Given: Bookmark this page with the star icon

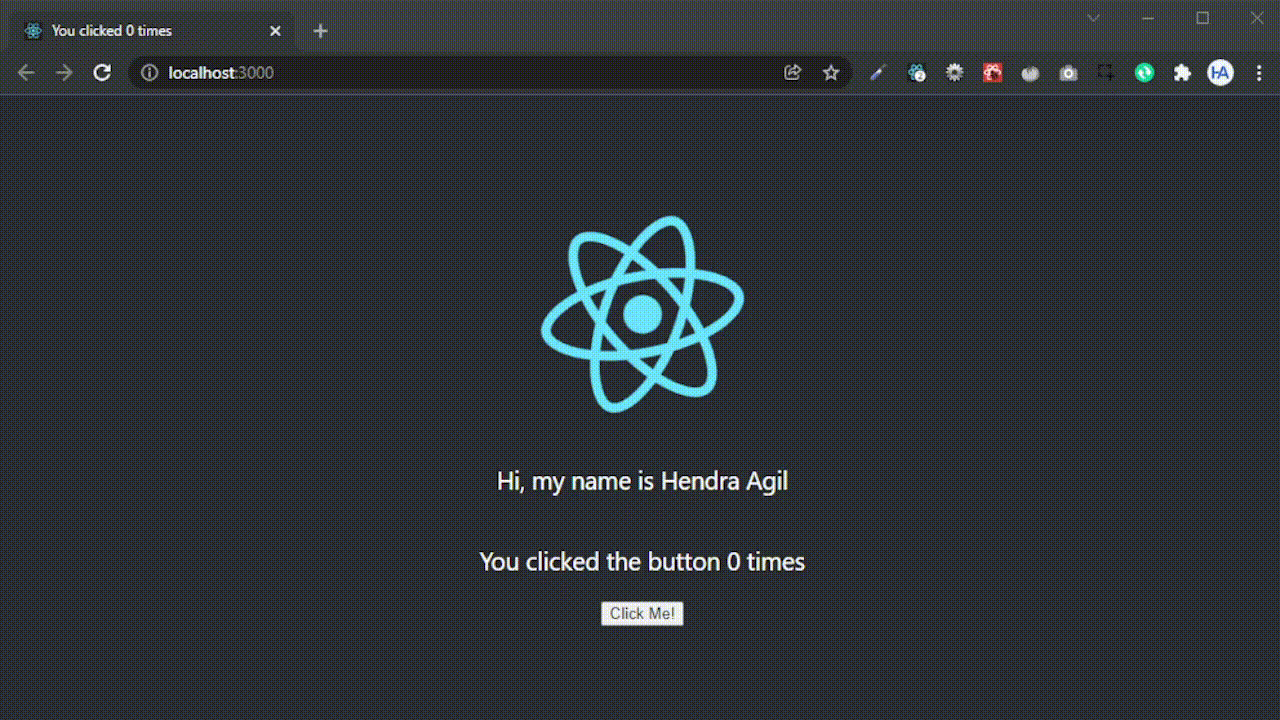Looking at the screenshot, I should (x=831, y=73).
